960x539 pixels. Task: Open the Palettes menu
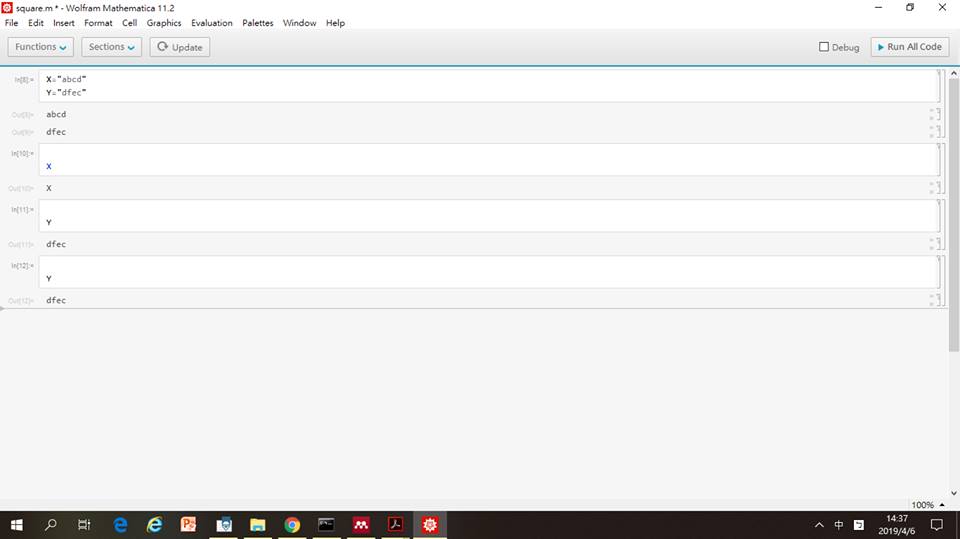click(x=258, y=23)
